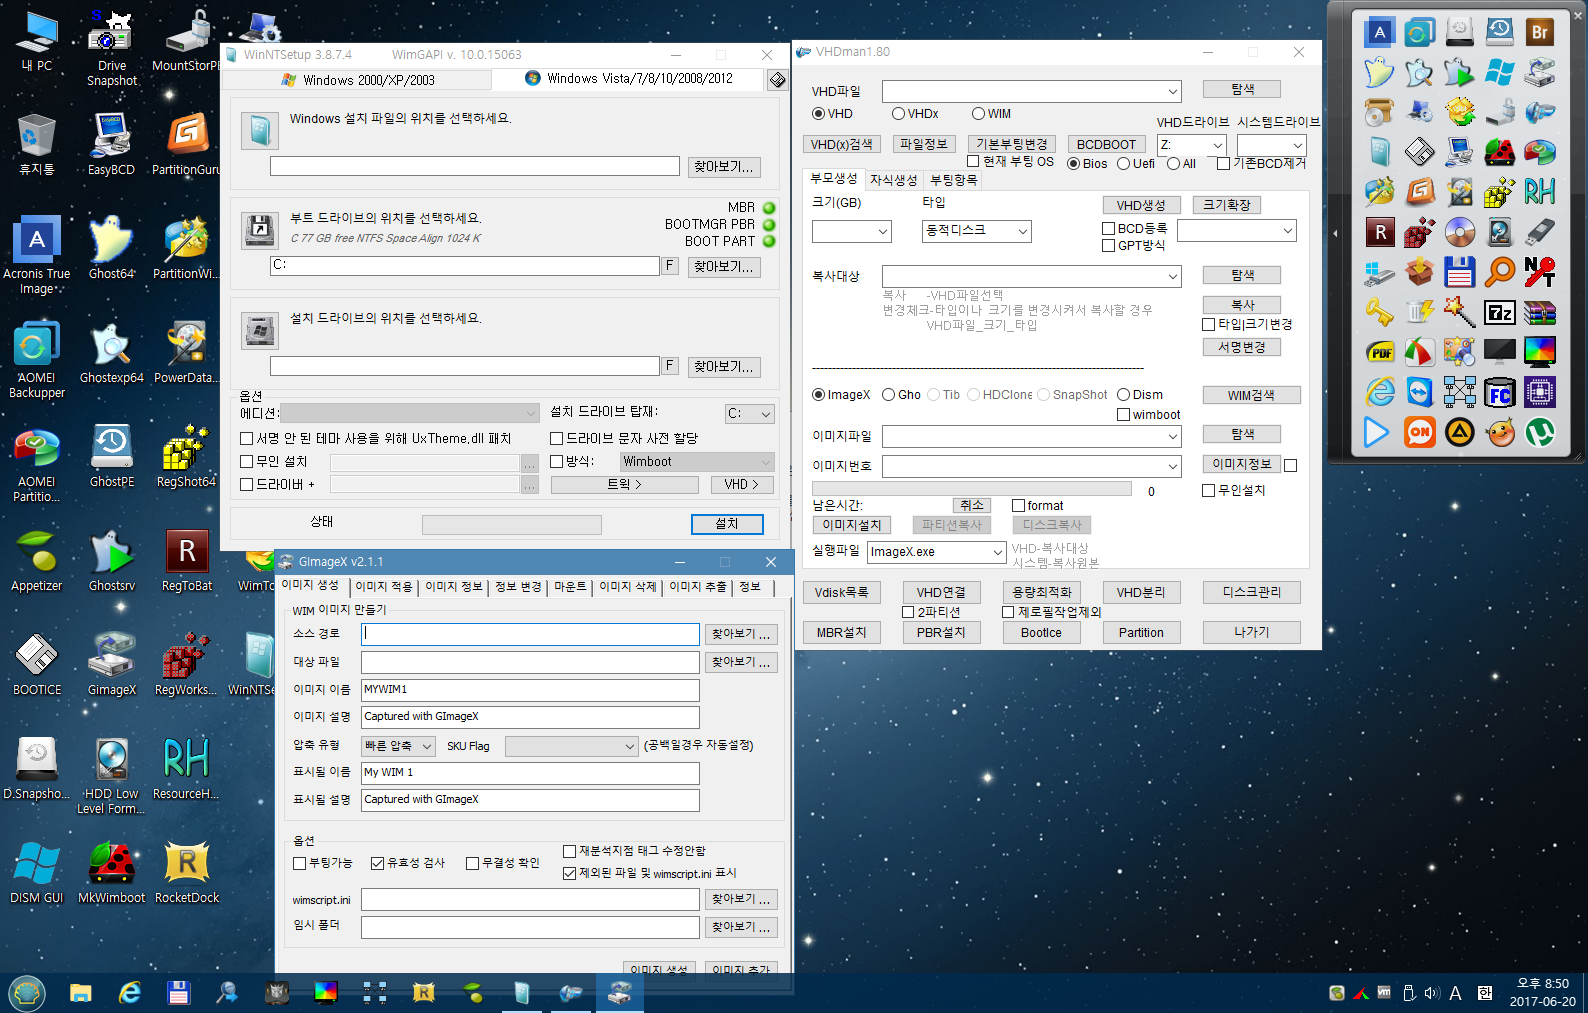
Task: Select the Dism radio option in VHDman
Action: pyautogui.click(x=1140, y=395)
